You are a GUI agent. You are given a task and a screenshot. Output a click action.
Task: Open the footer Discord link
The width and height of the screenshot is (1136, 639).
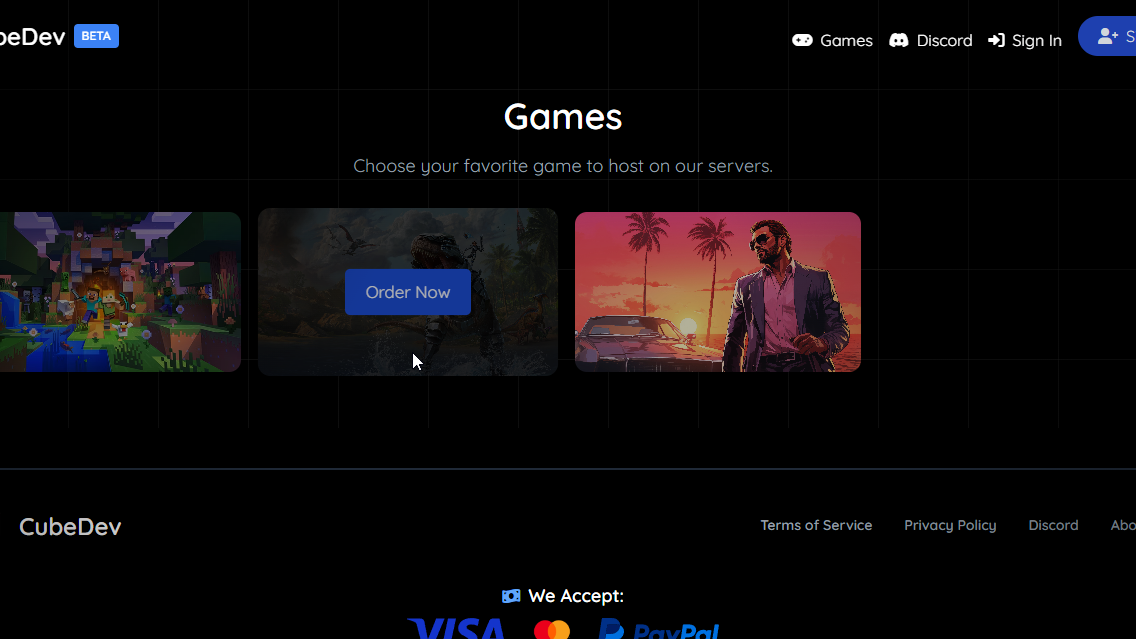pos(1053,525)
